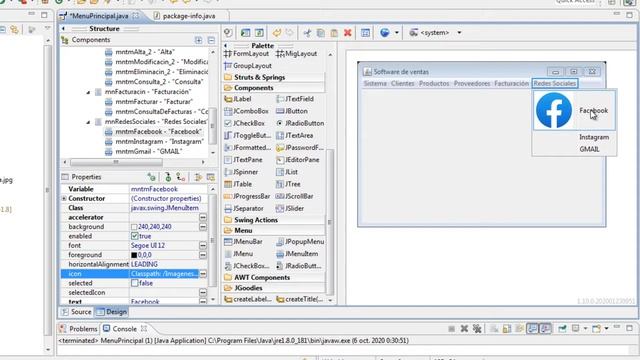
Task: Open the look and feel system dropdown
Action: (x=459, y=33)
